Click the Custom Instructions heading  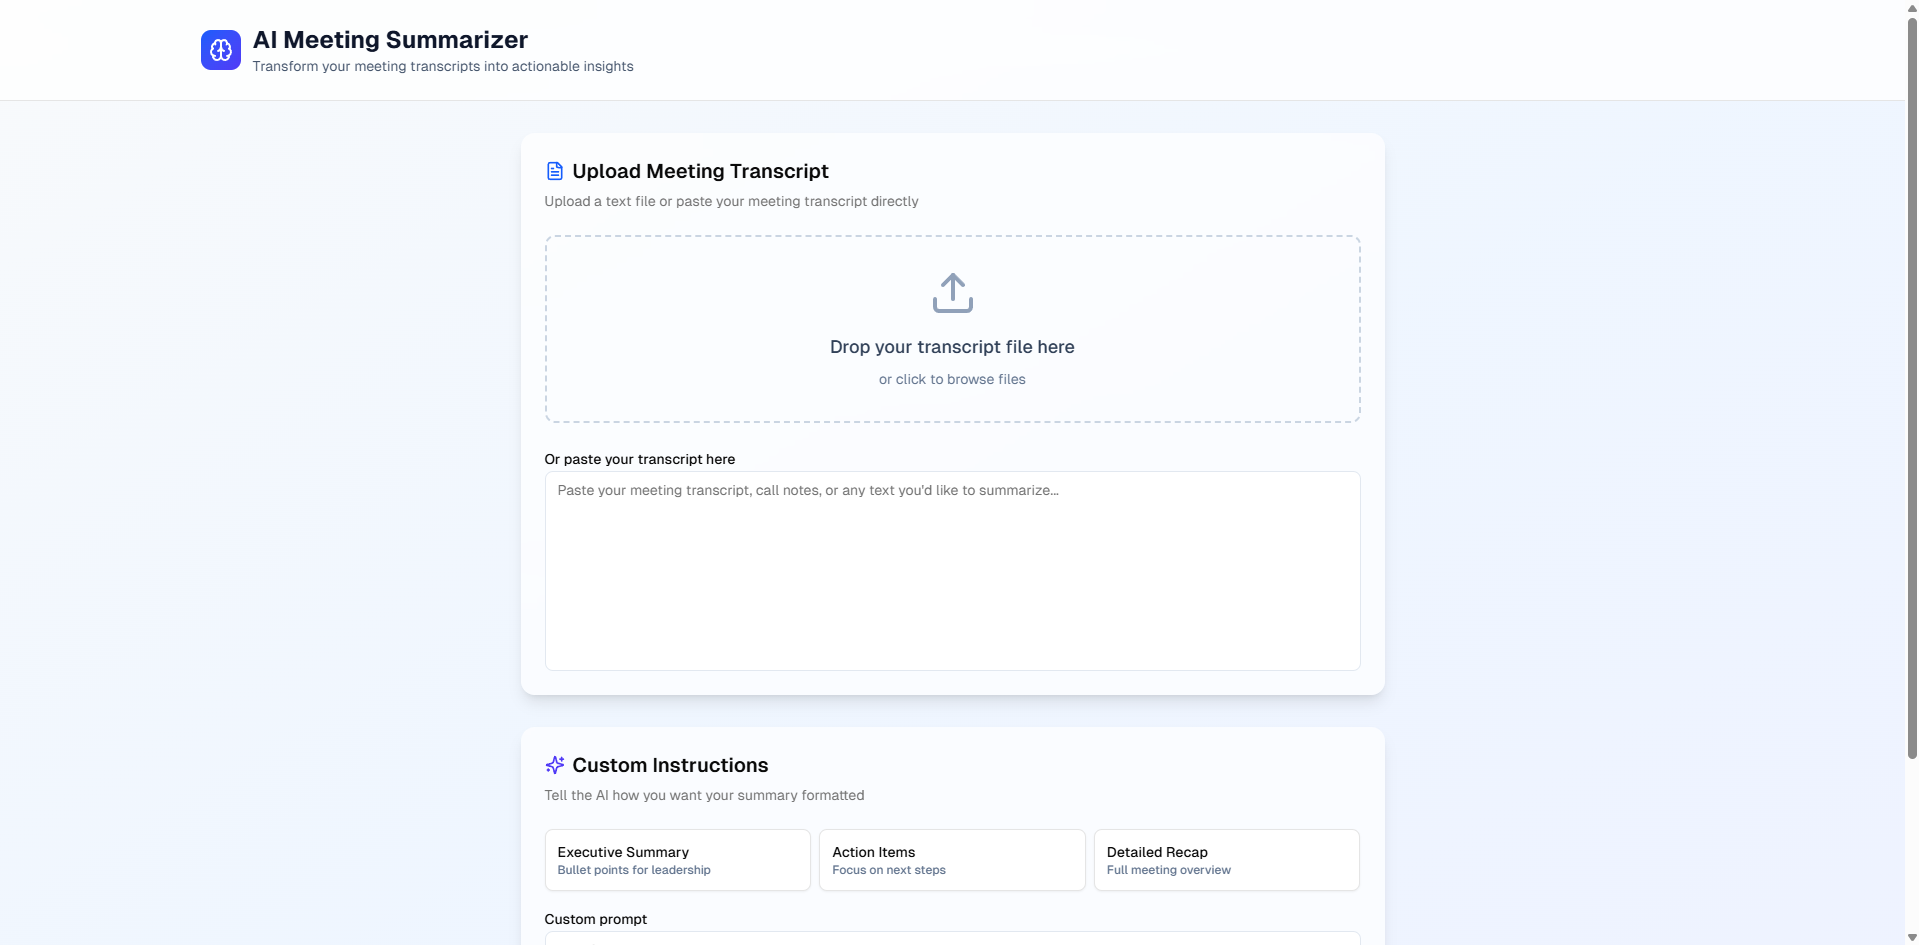tap(669, 764)
